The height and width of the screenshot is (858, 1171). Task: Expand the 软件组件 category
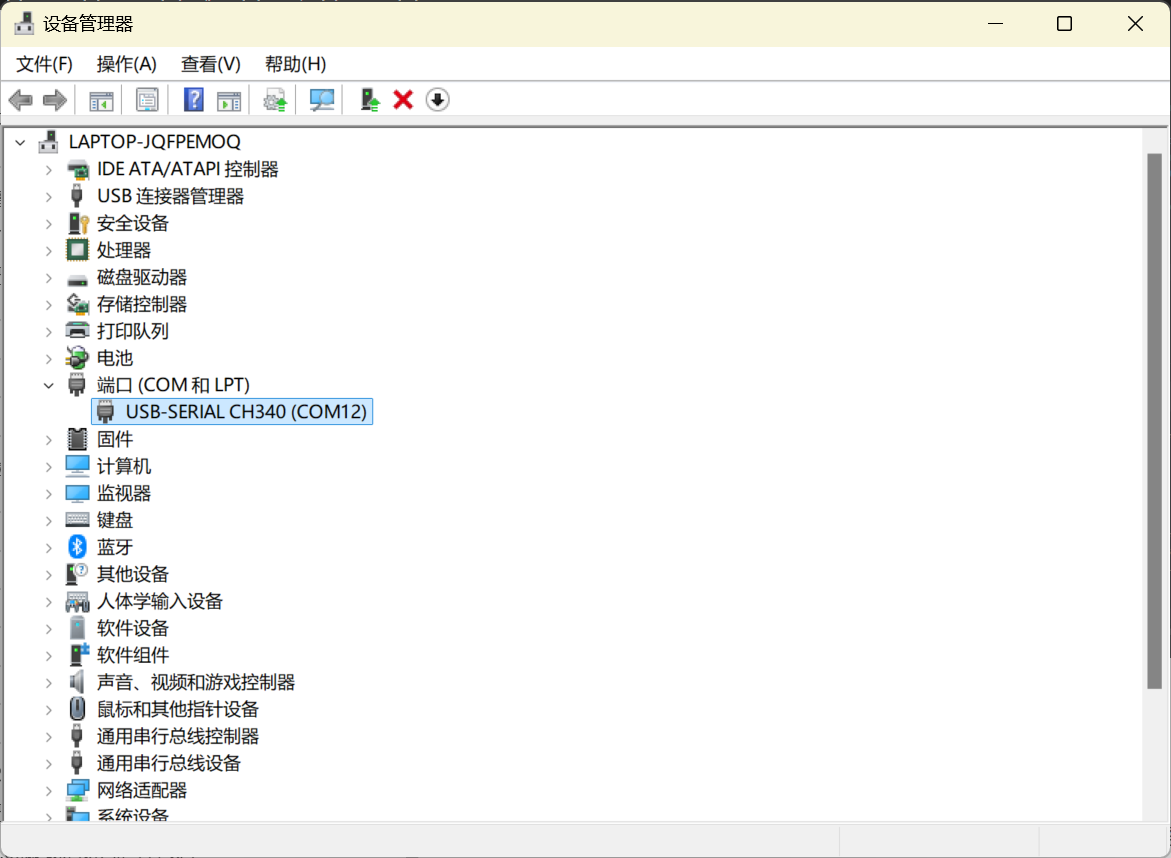pos(49,656)
